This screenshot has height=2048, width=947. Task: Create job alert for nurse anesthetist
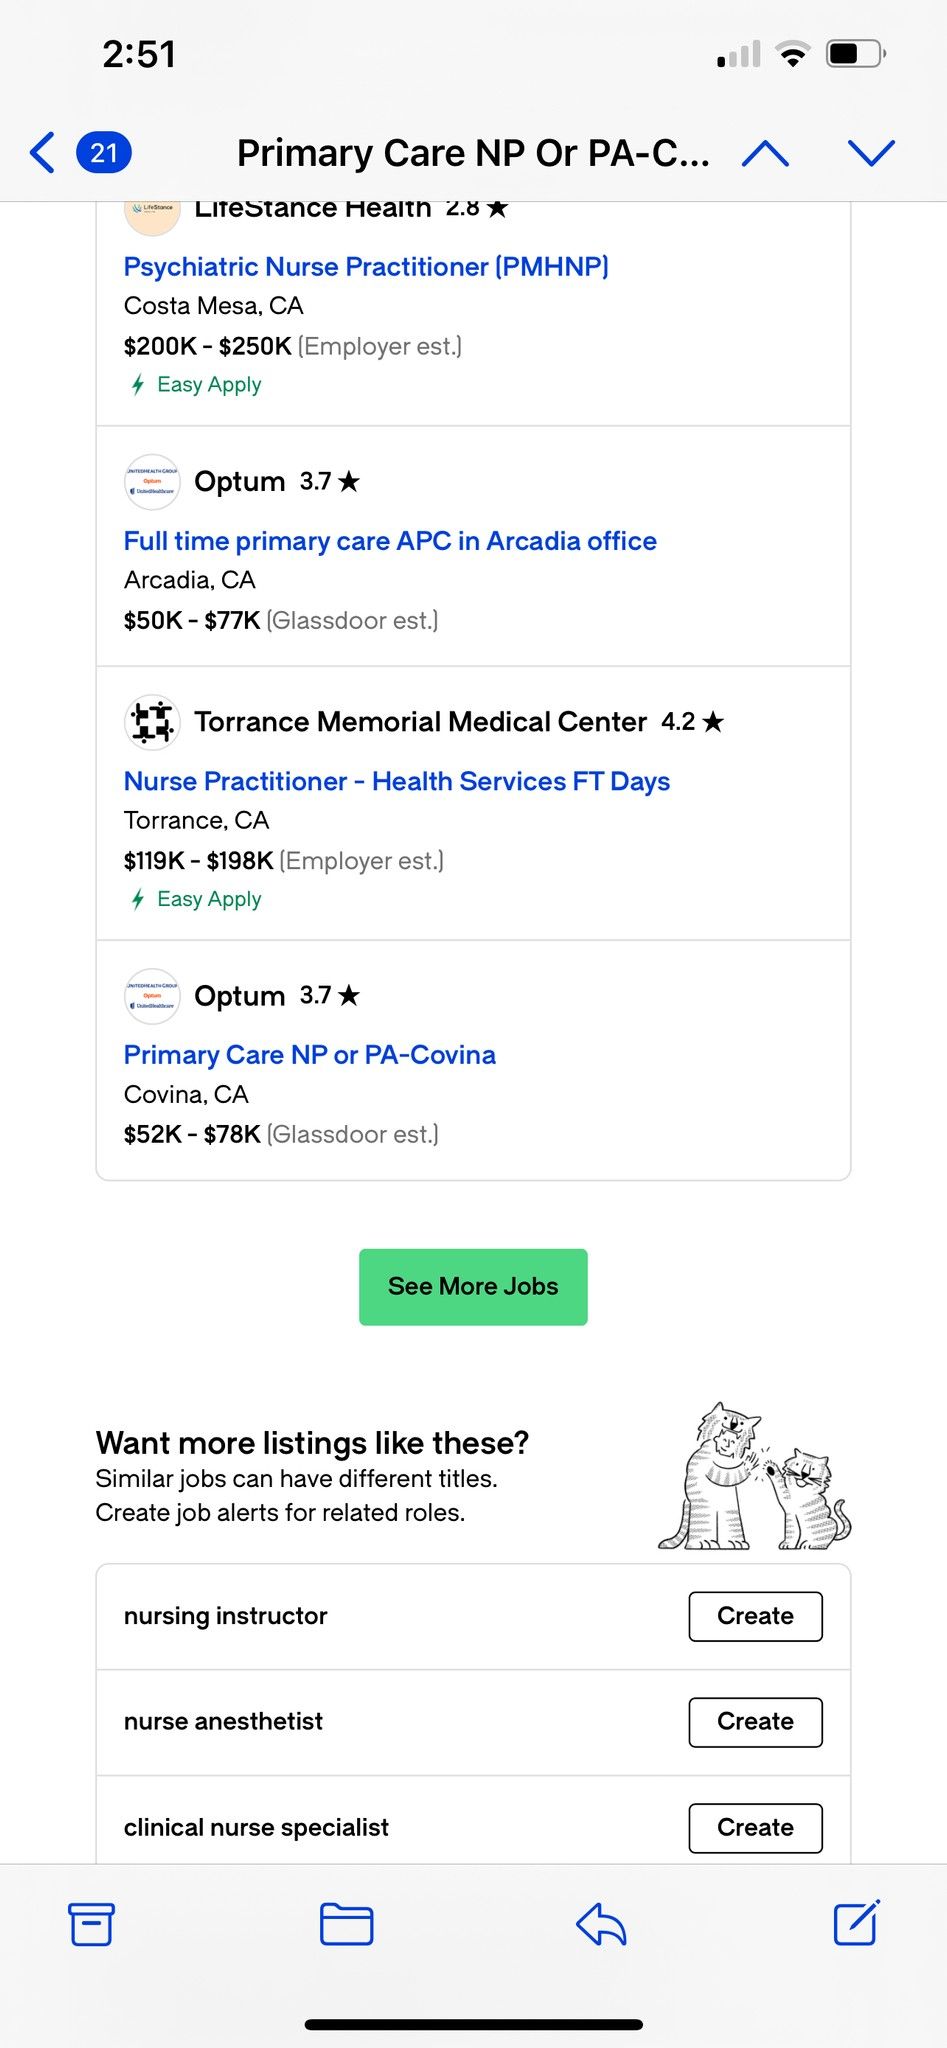(755, 1721)
